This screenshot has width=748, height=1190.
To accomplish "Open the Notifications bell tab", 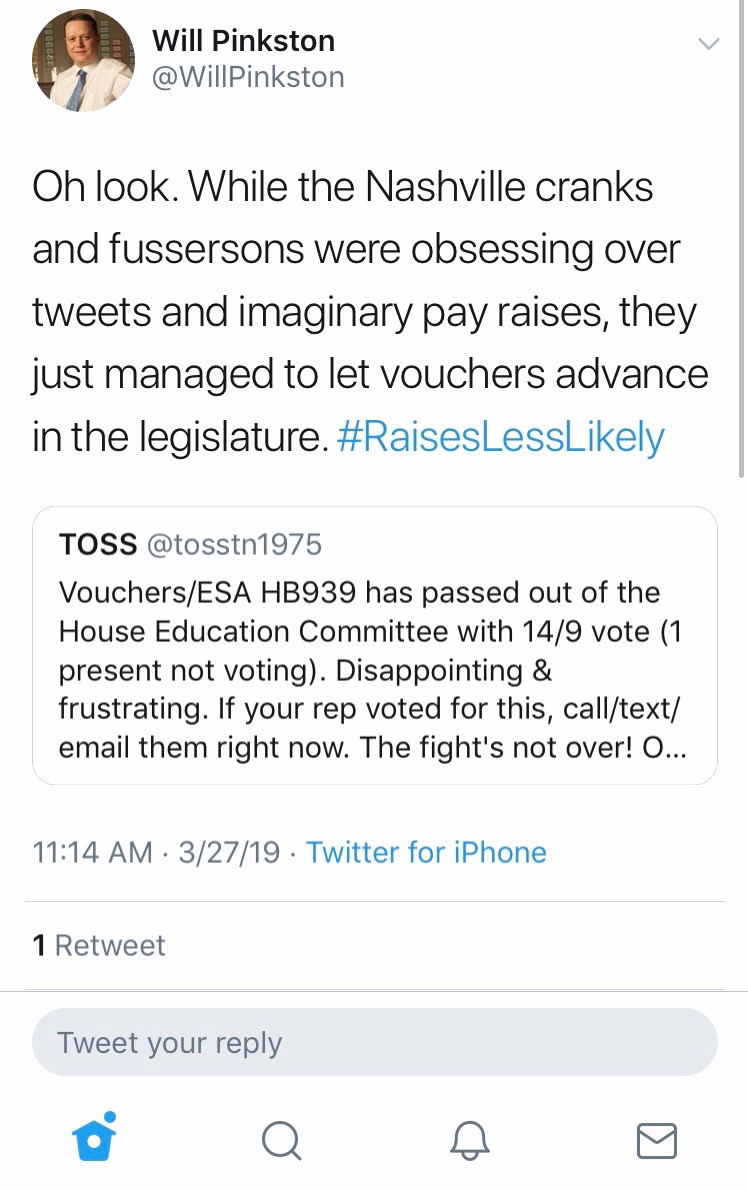I will (468, 1139).
